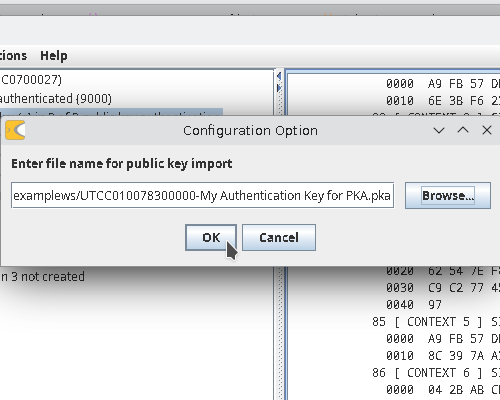Click the Configuration Option dialog app icon
The height and width of the screenshot is (400, 500).
tap(15, 130)
